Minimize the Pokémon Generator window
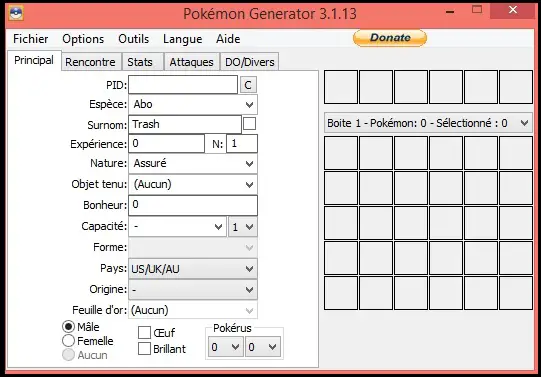The height and width of the screenshot is (377, 541). (x=450, y=11)
